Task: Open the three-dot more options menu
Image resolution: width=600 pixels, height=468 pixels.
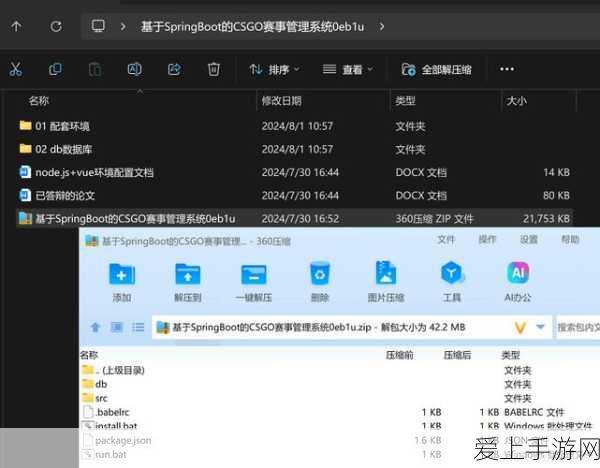Action: pyautogui.click(x=507, y=69)
